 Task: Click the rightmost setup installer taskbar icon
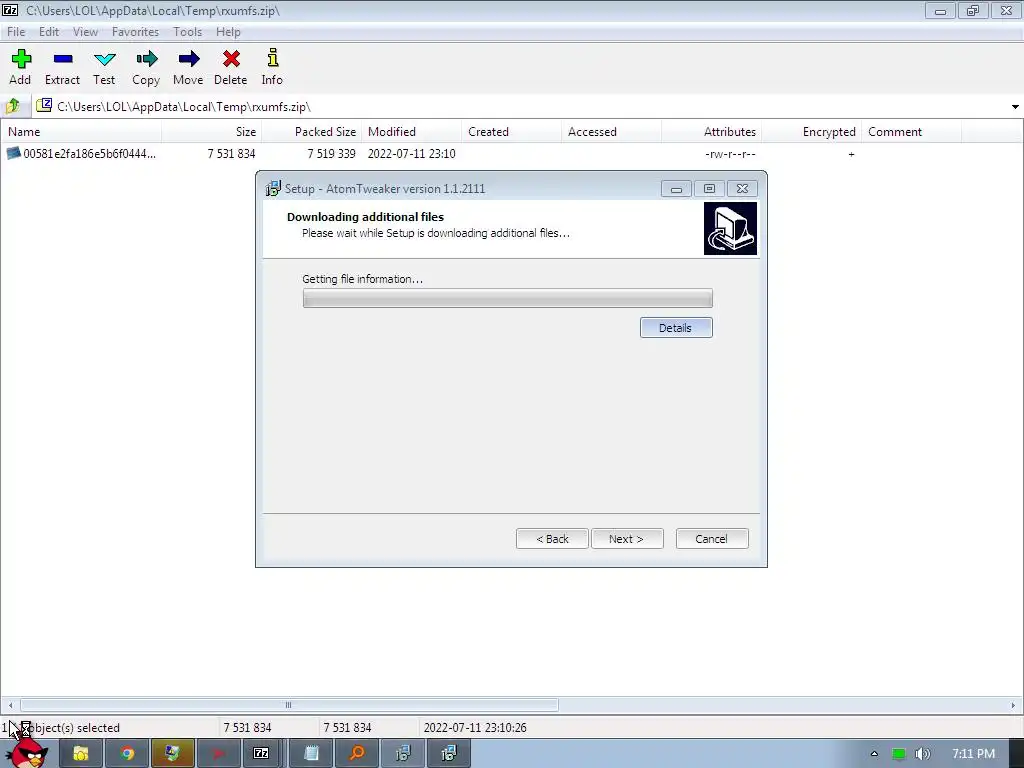click(449, 754)
